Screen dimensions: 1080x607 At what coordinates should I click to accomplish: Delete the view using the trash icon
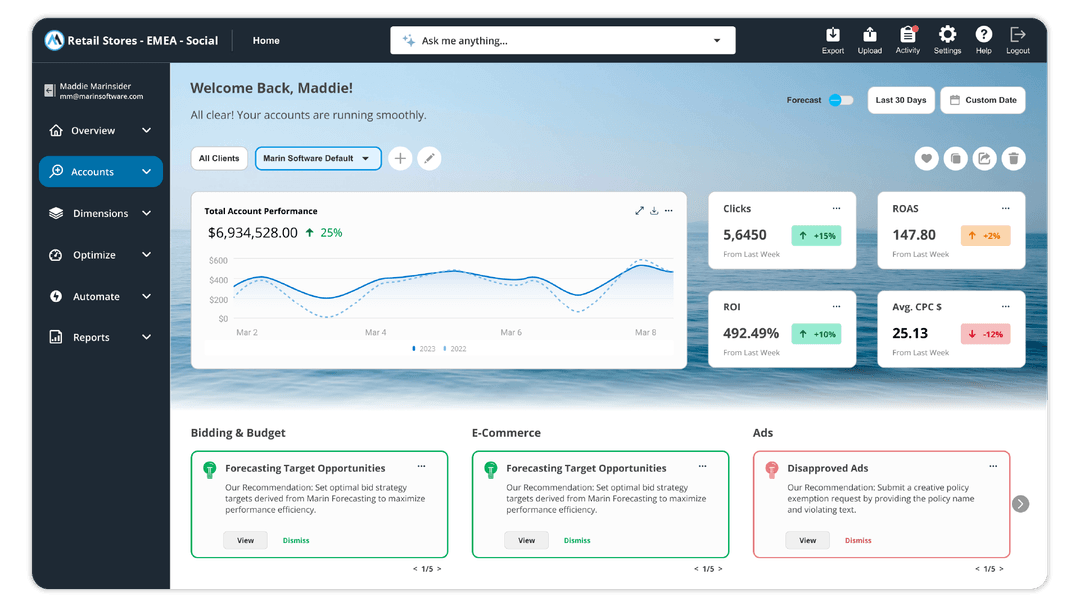click(x=1013, y=158)
